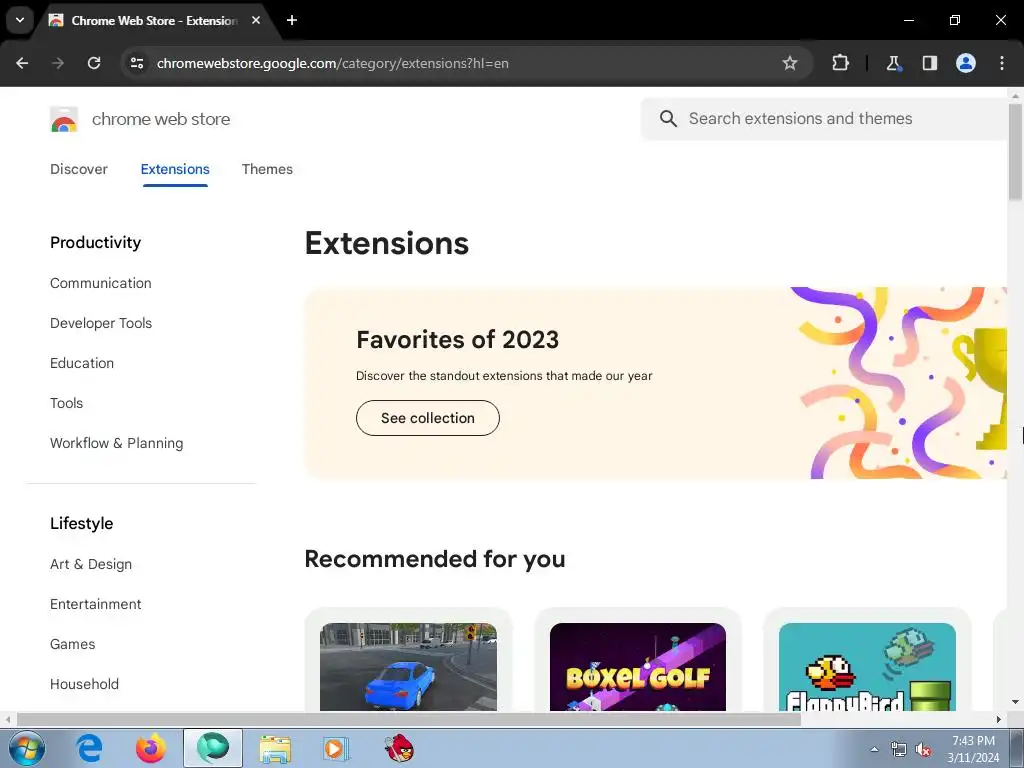Open Chrome three-dot menu
Screen dimensions: 1024x768
pyautogui.click(x=1002, y=63)
